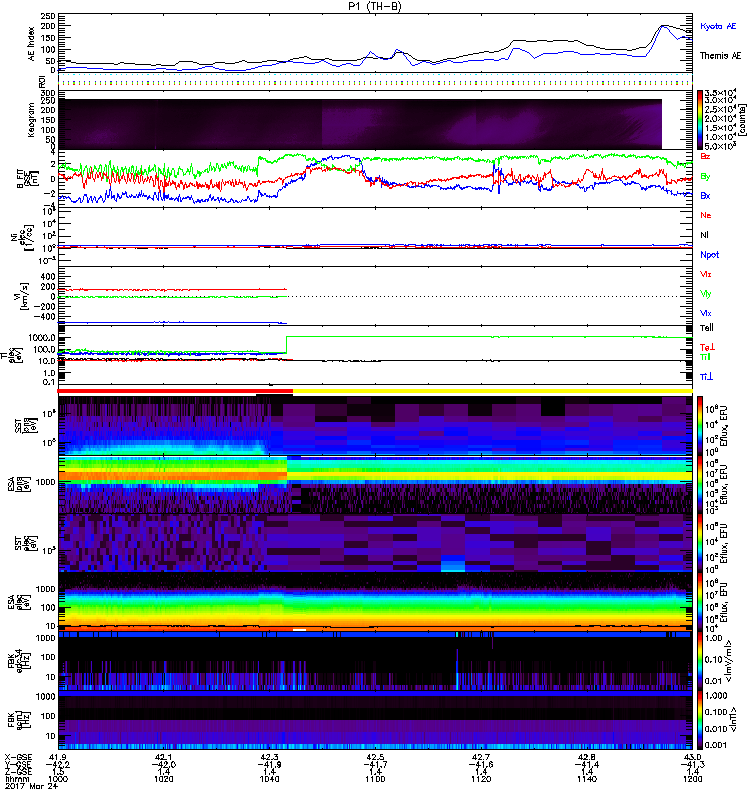Select the red "Te⊥" legend label
Viewport: 750px width, 800px height.
tap(707, 347)
